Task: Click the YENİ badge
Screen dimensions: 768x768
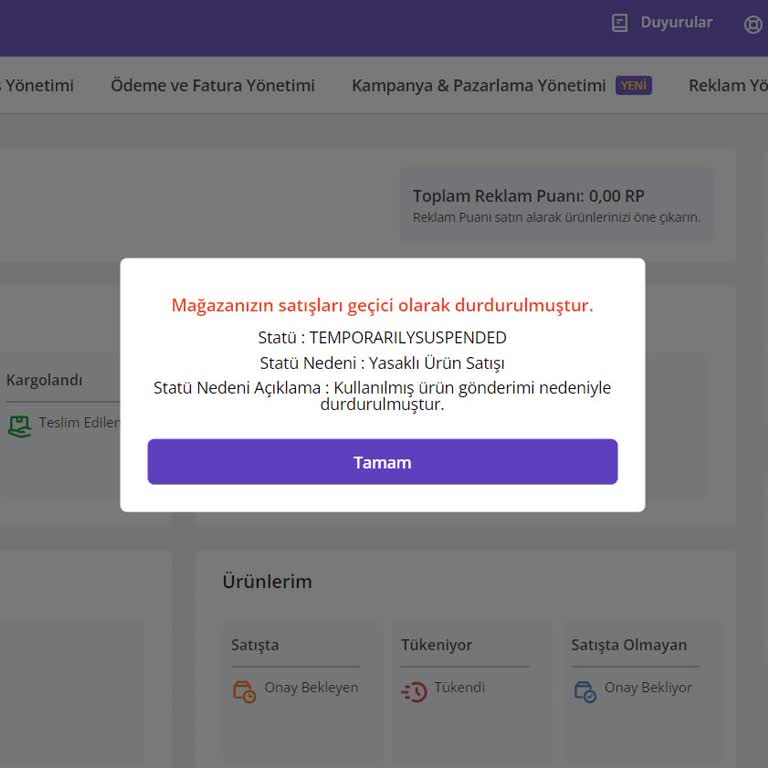Action: click(x=633, y=85)
